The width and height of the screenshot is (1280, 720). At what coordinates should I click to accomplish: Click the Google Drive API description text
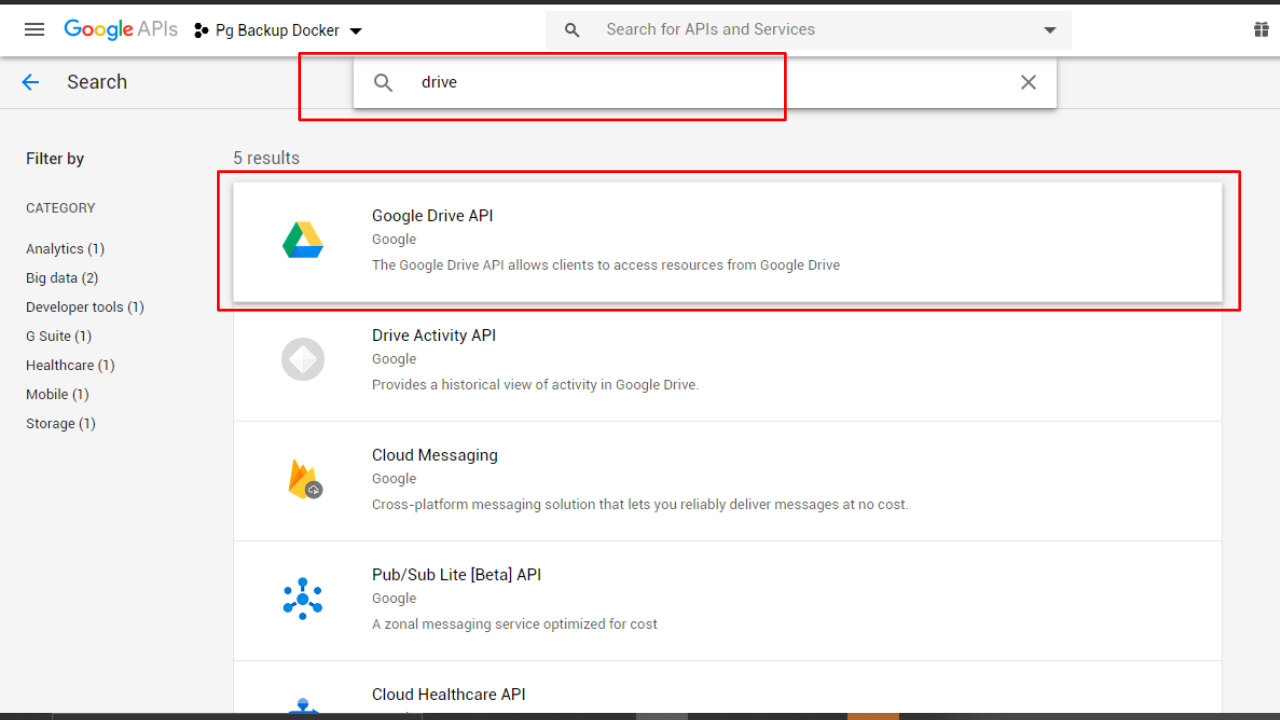tap(606, 265)
